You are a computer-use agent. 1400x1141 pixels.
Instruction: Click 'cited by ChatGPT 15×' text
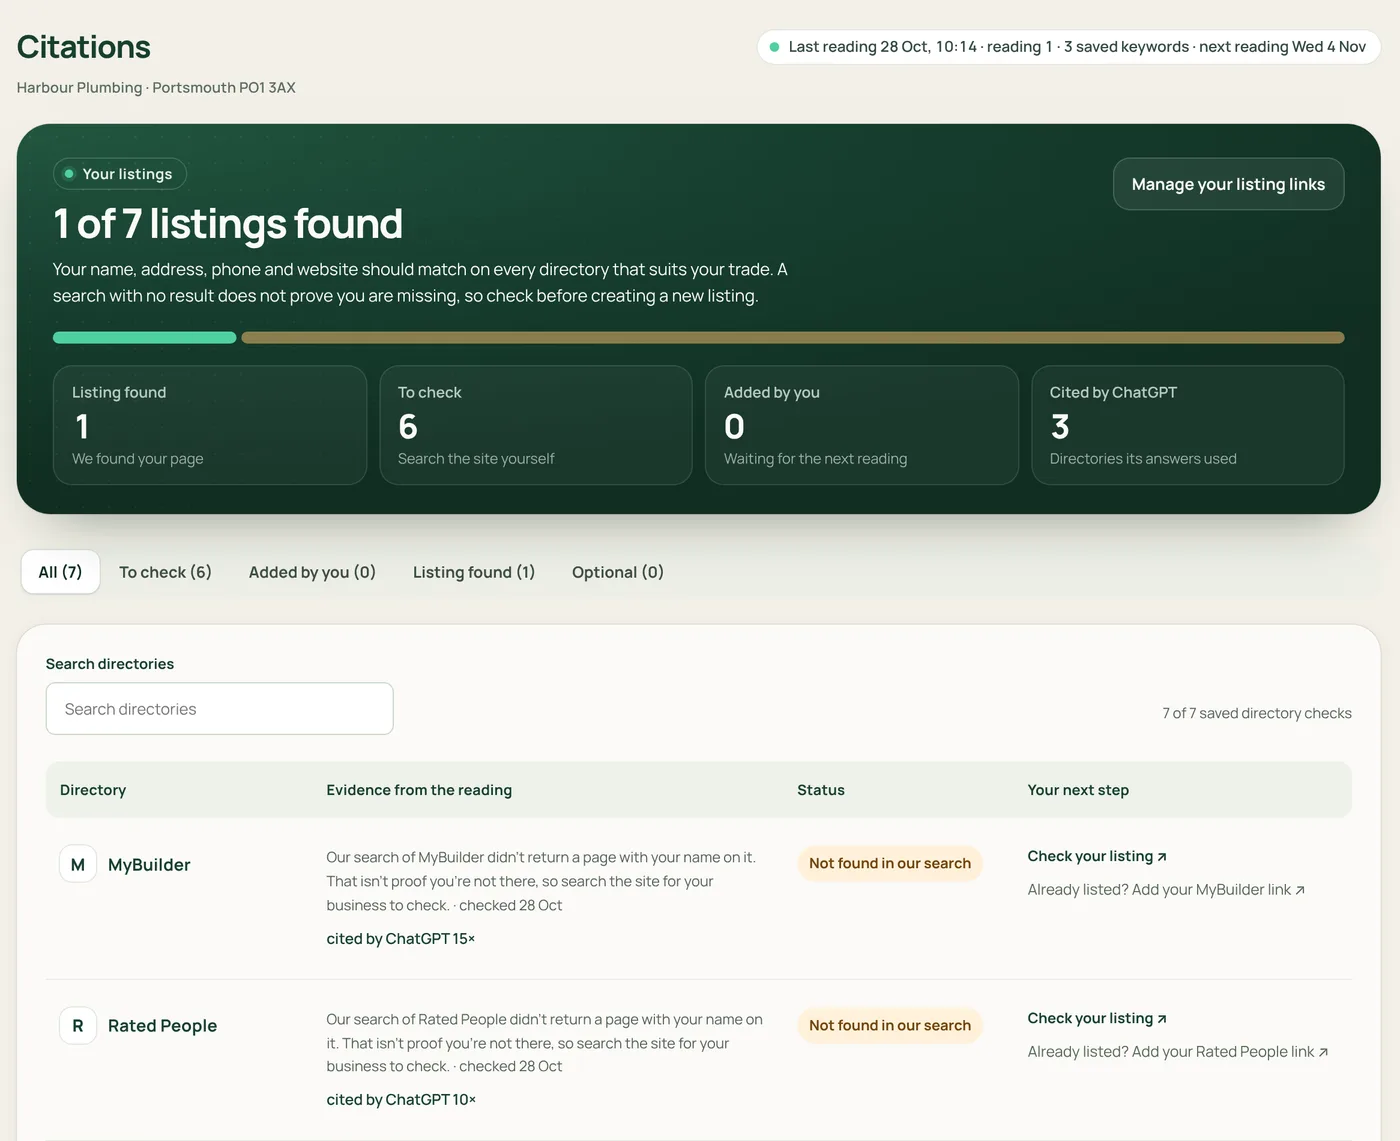(x=401, y=939)
